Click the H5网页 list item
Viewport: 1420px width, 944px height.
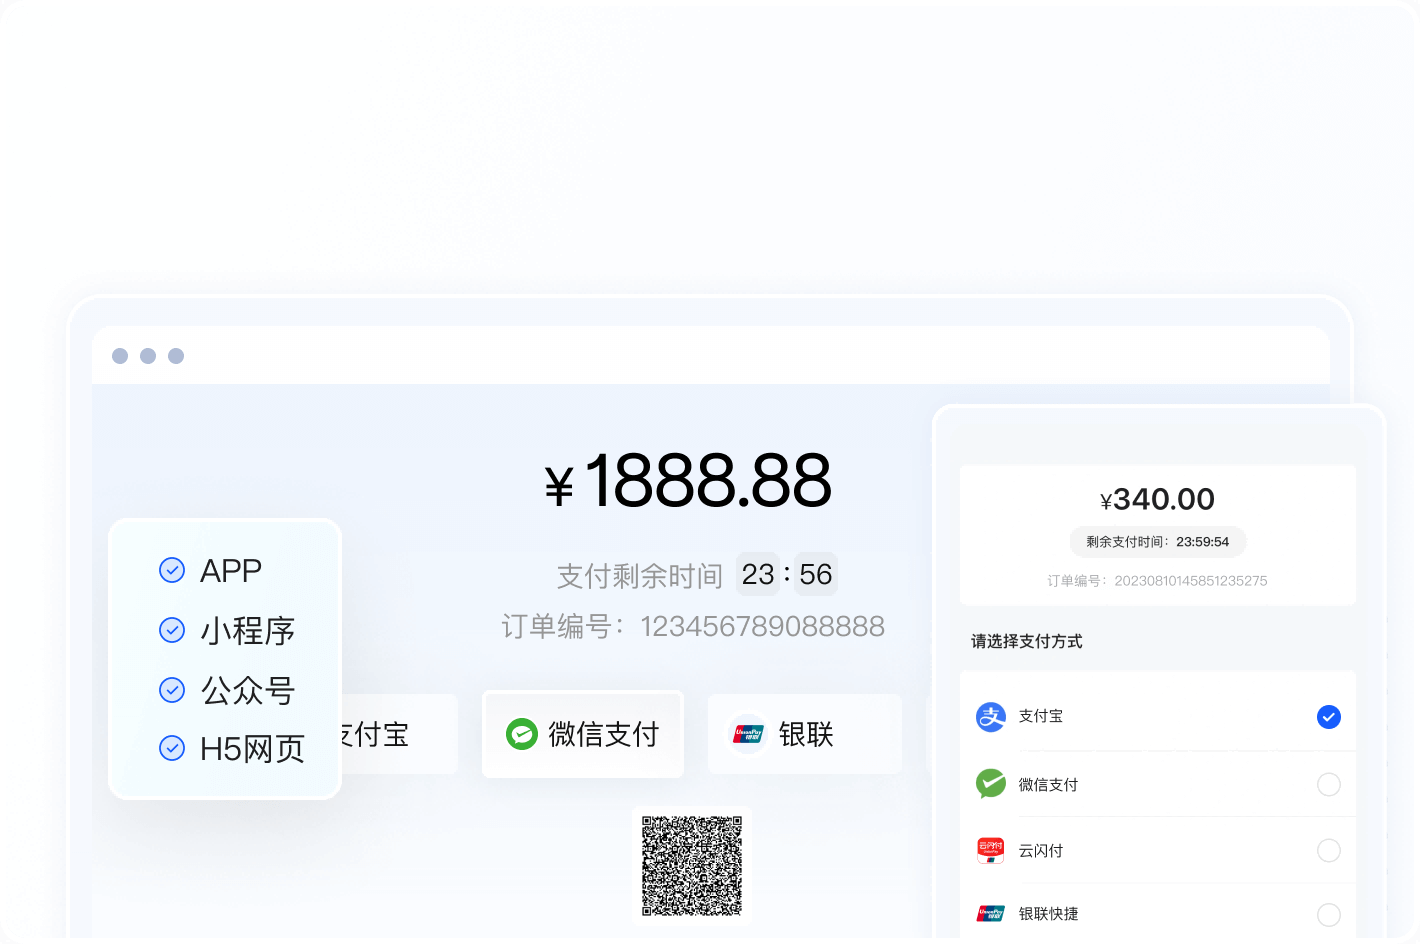pyautogui.click(x=252, y=749)
